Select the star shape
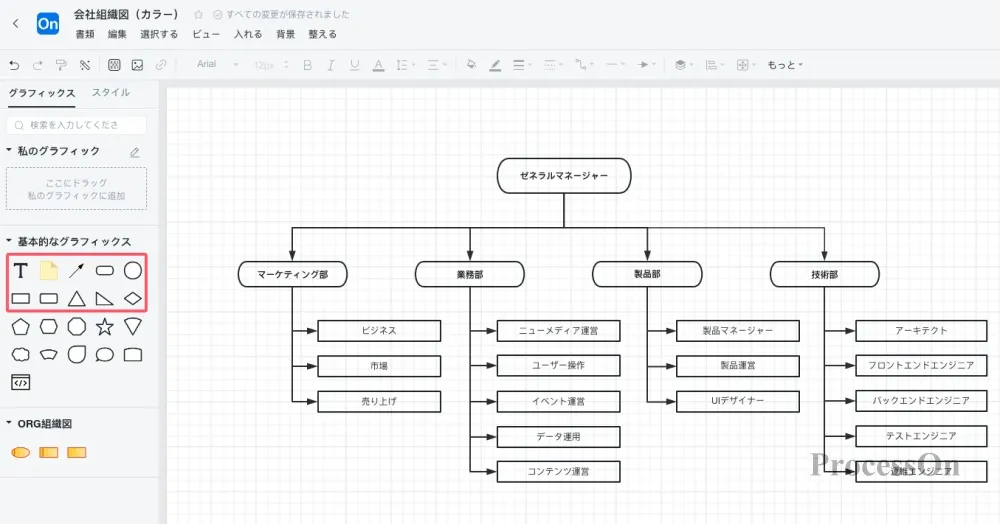Screen dimensions: 1000x524 105,327
